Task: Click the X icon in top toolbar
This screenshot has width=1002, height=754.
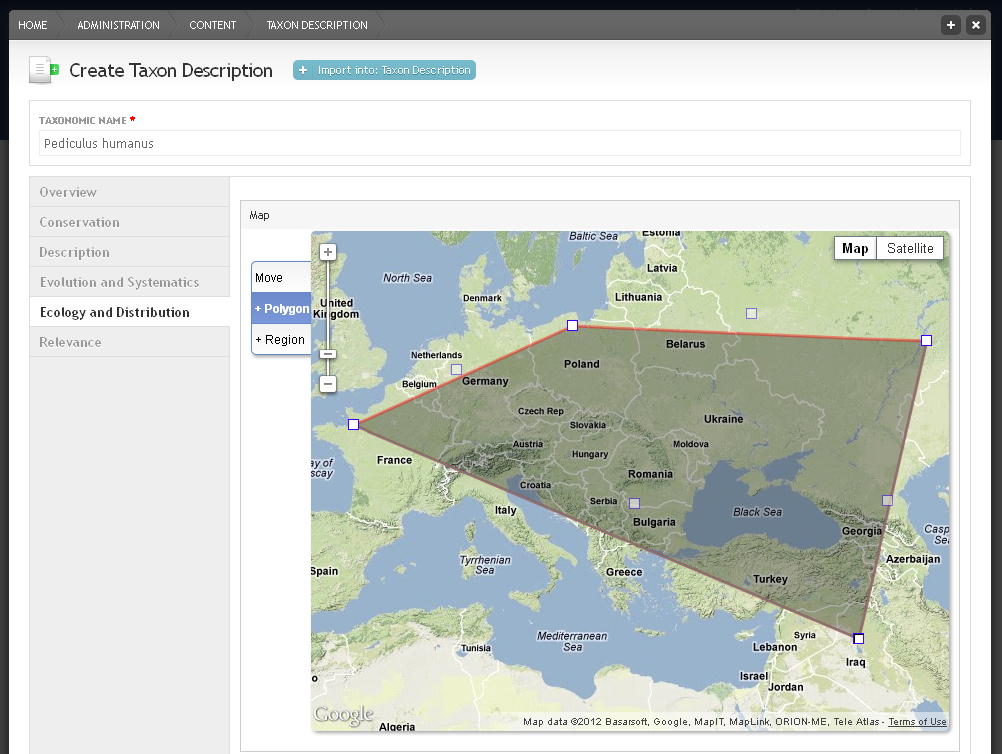Action: [976, 25]
